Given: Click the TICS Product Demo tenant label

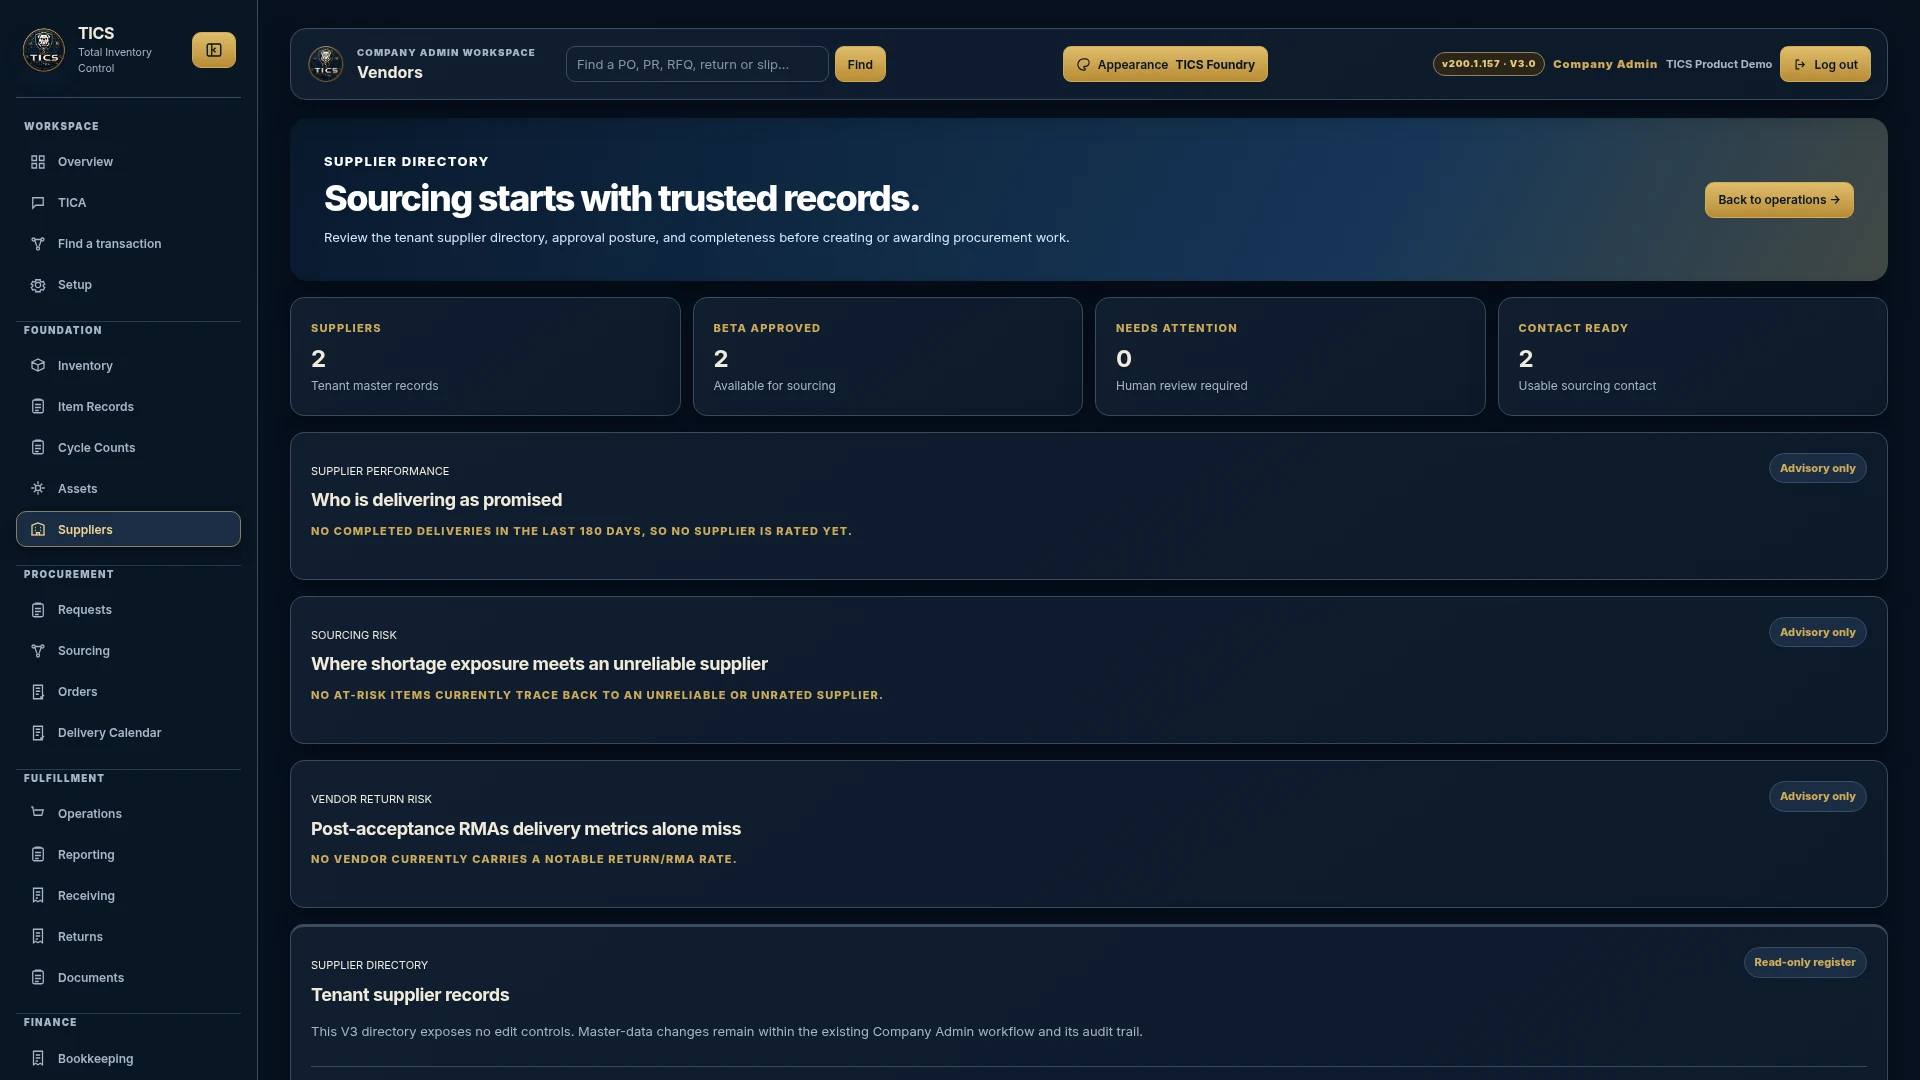Looking at the screenshot, I should [x=1719, y=64].
